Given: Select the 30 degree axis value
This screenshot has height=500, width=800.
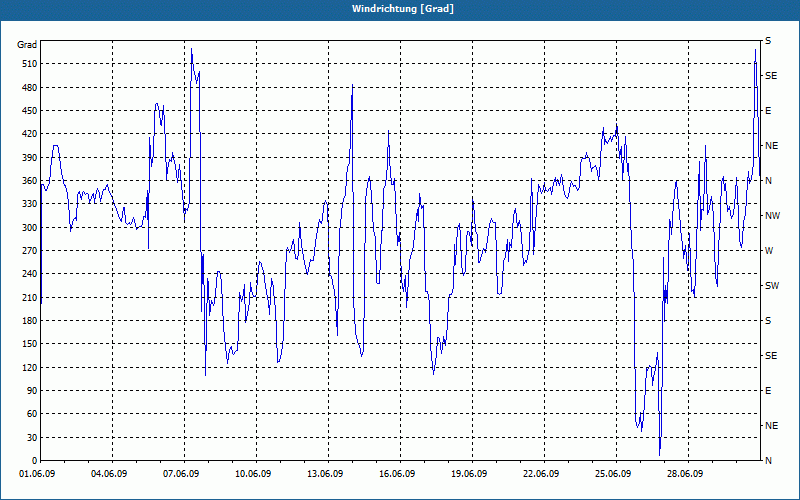Looking at the screenshot, I should pyautogui.click(x=32, y=437).
